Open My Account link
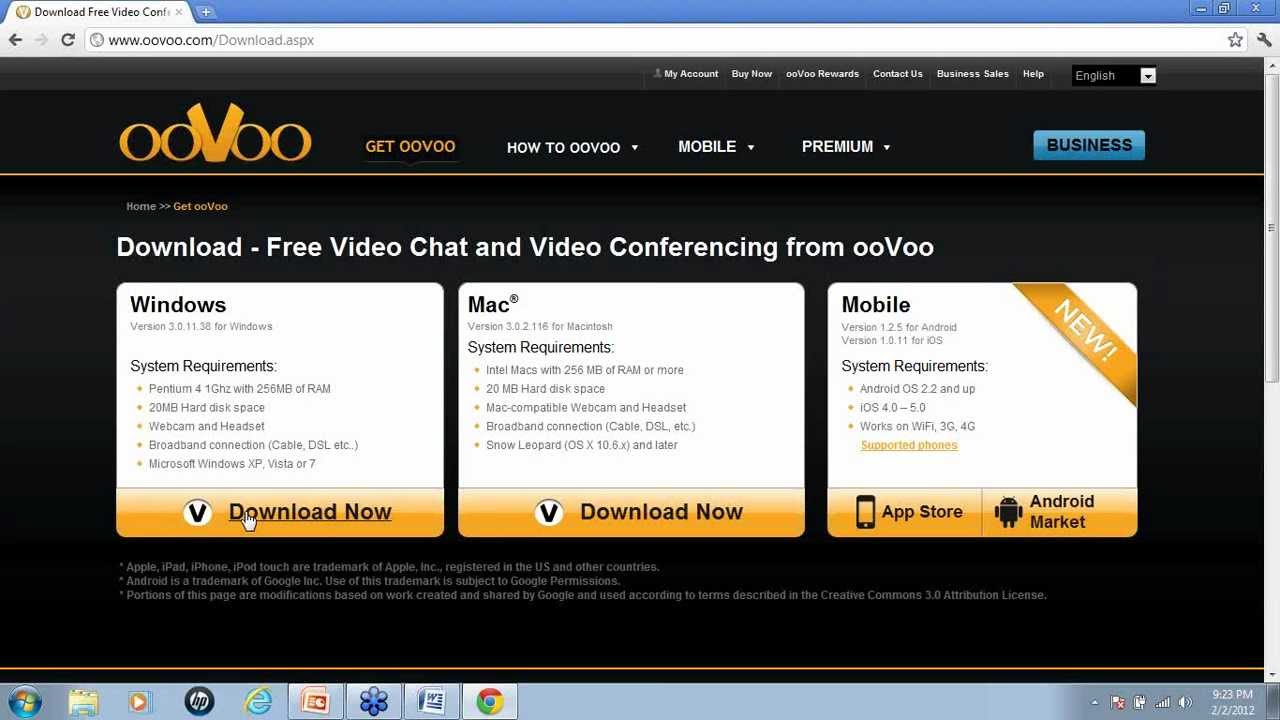 (691, 74)
